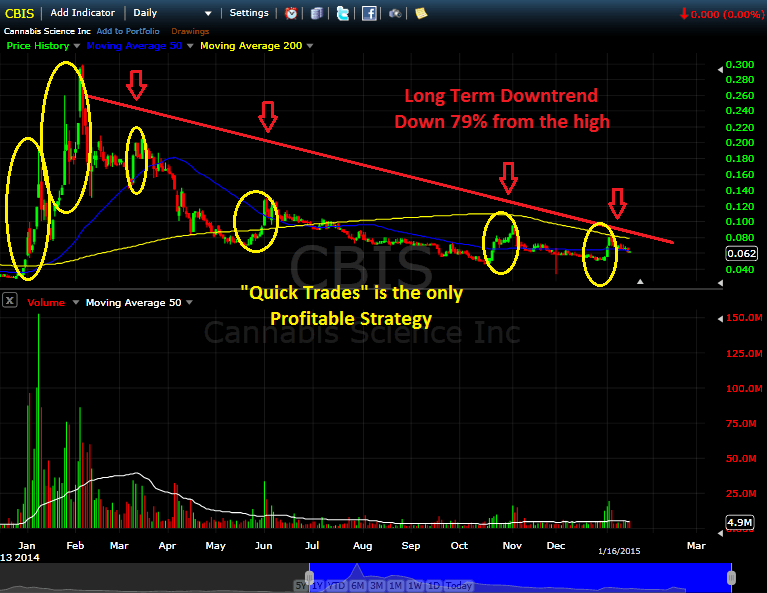Expand the Volume dropdown arrow
Screen dimensions: 767x593
tap(75, 302)
